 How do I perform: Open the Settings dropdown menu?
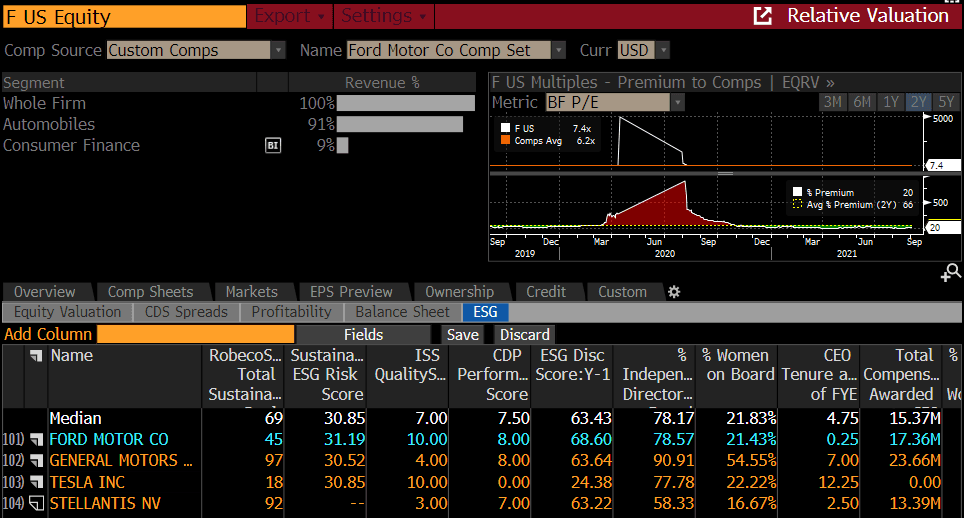pos(384,16)
